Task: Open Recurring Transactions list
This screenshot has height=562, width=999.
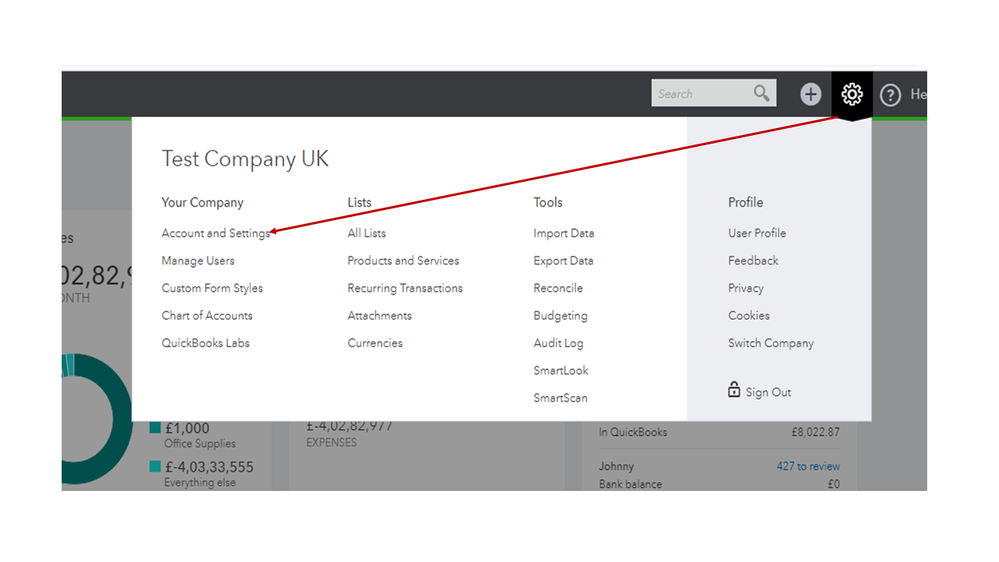Action: (x=405, y=288)
